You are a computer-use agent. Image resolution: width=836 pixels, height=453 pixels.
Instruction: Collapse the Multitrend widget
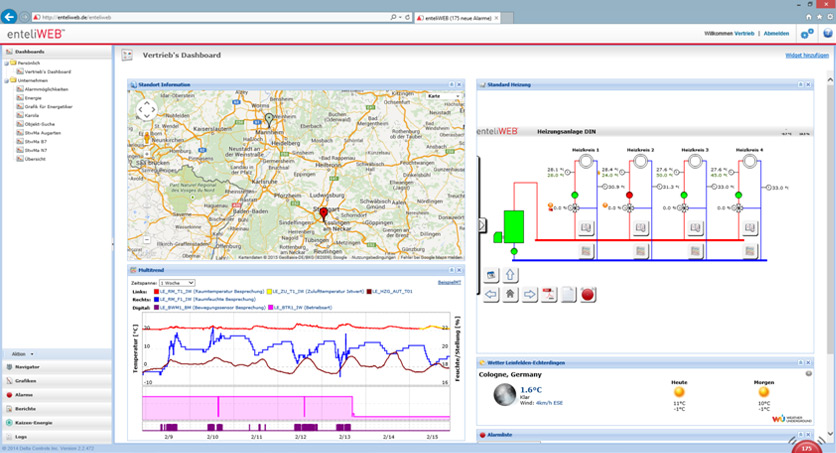click(x=452, y=270)
